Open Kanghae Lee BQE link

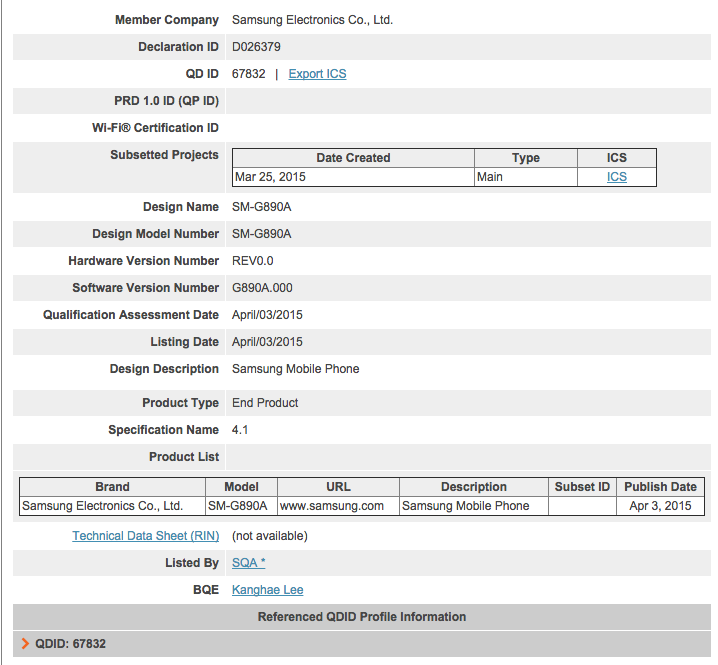point(267,590)
